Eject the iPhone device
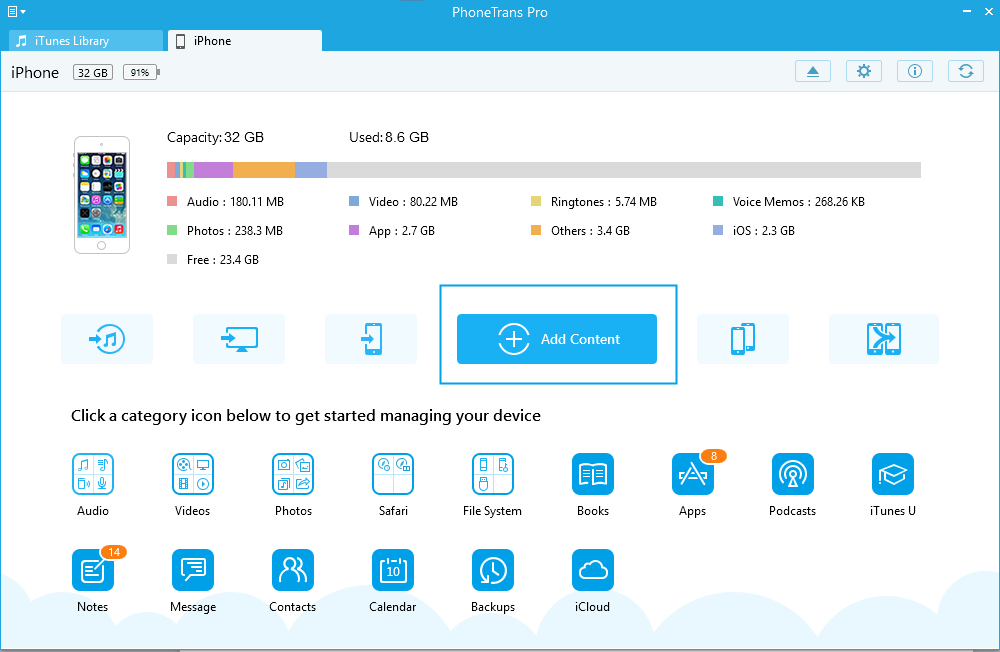The image size is (1000, 652). point(813,71)
